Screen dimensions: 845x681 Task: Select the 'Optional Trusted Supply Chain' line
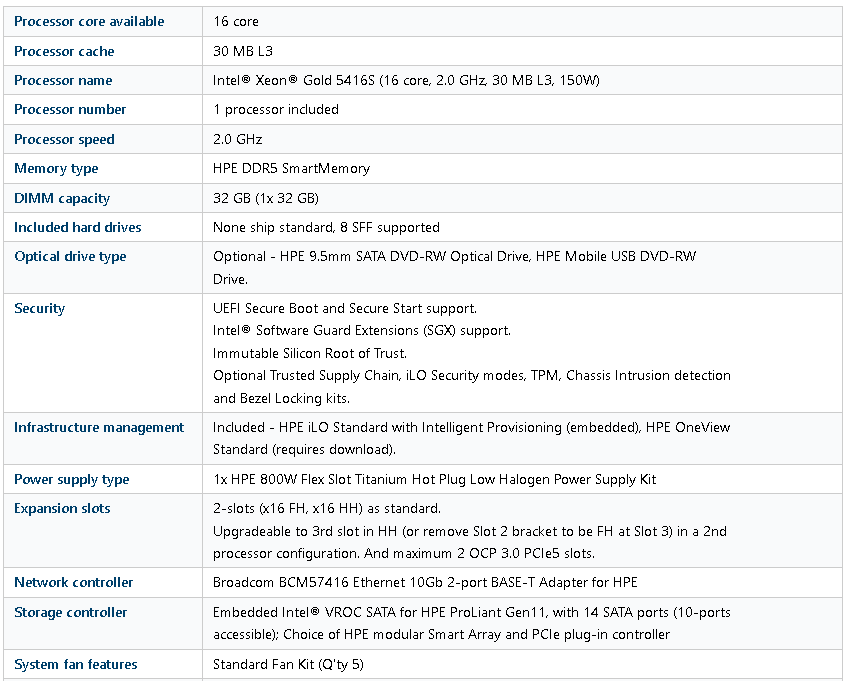pyautogui.click(x=472, y=376)
